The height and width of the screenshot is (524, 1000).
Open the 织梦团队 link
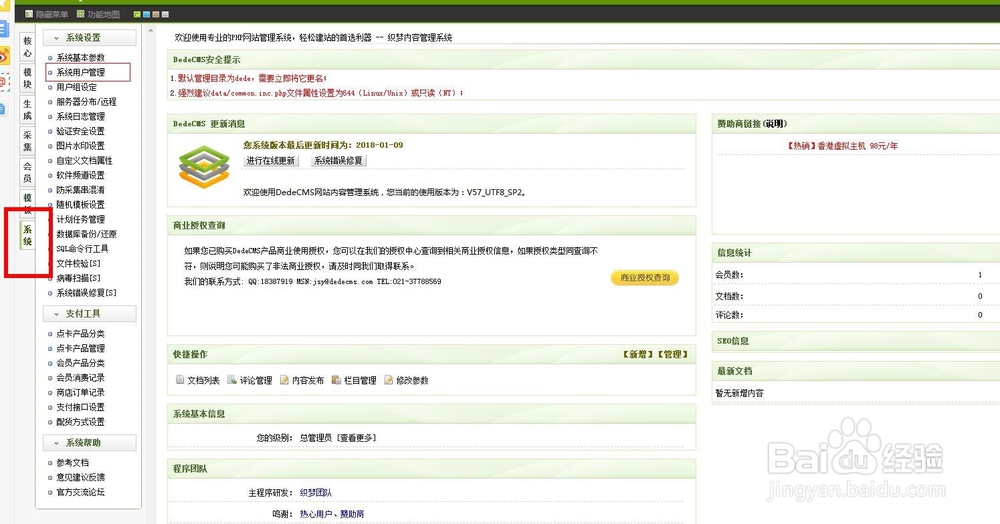pos(316,493)
